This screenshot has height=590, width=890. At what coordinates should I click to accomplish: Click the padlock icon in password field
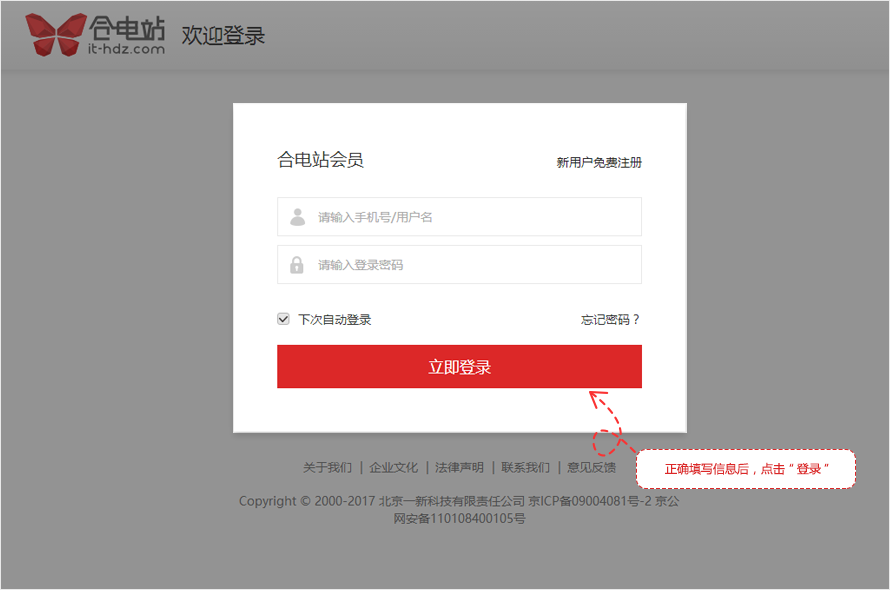coord(297,265)
